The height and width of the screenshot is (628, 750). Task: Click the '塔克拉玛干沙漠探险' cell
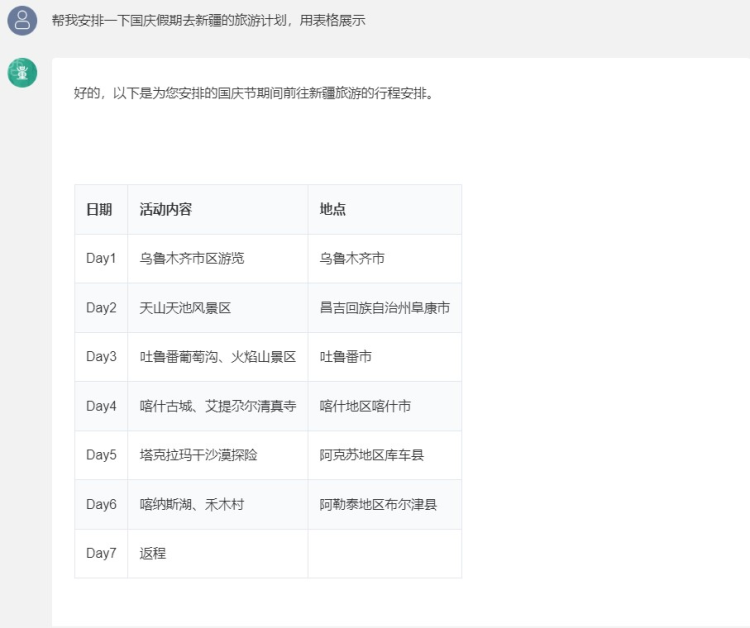pos(218,455)
